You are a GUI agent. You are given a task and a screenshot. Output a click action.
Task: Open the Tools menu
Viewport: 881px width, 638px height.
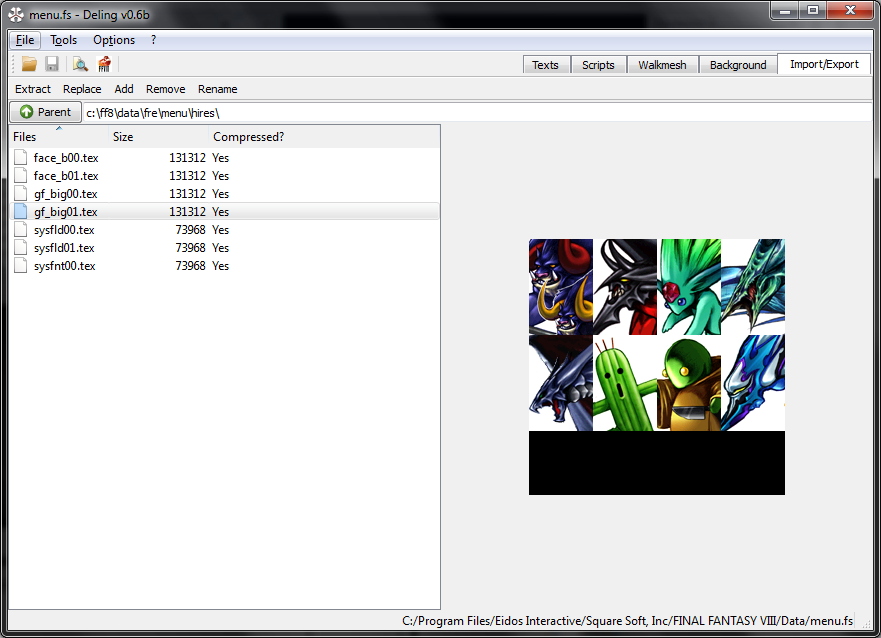pyautogui.click(x=63, y=40)
